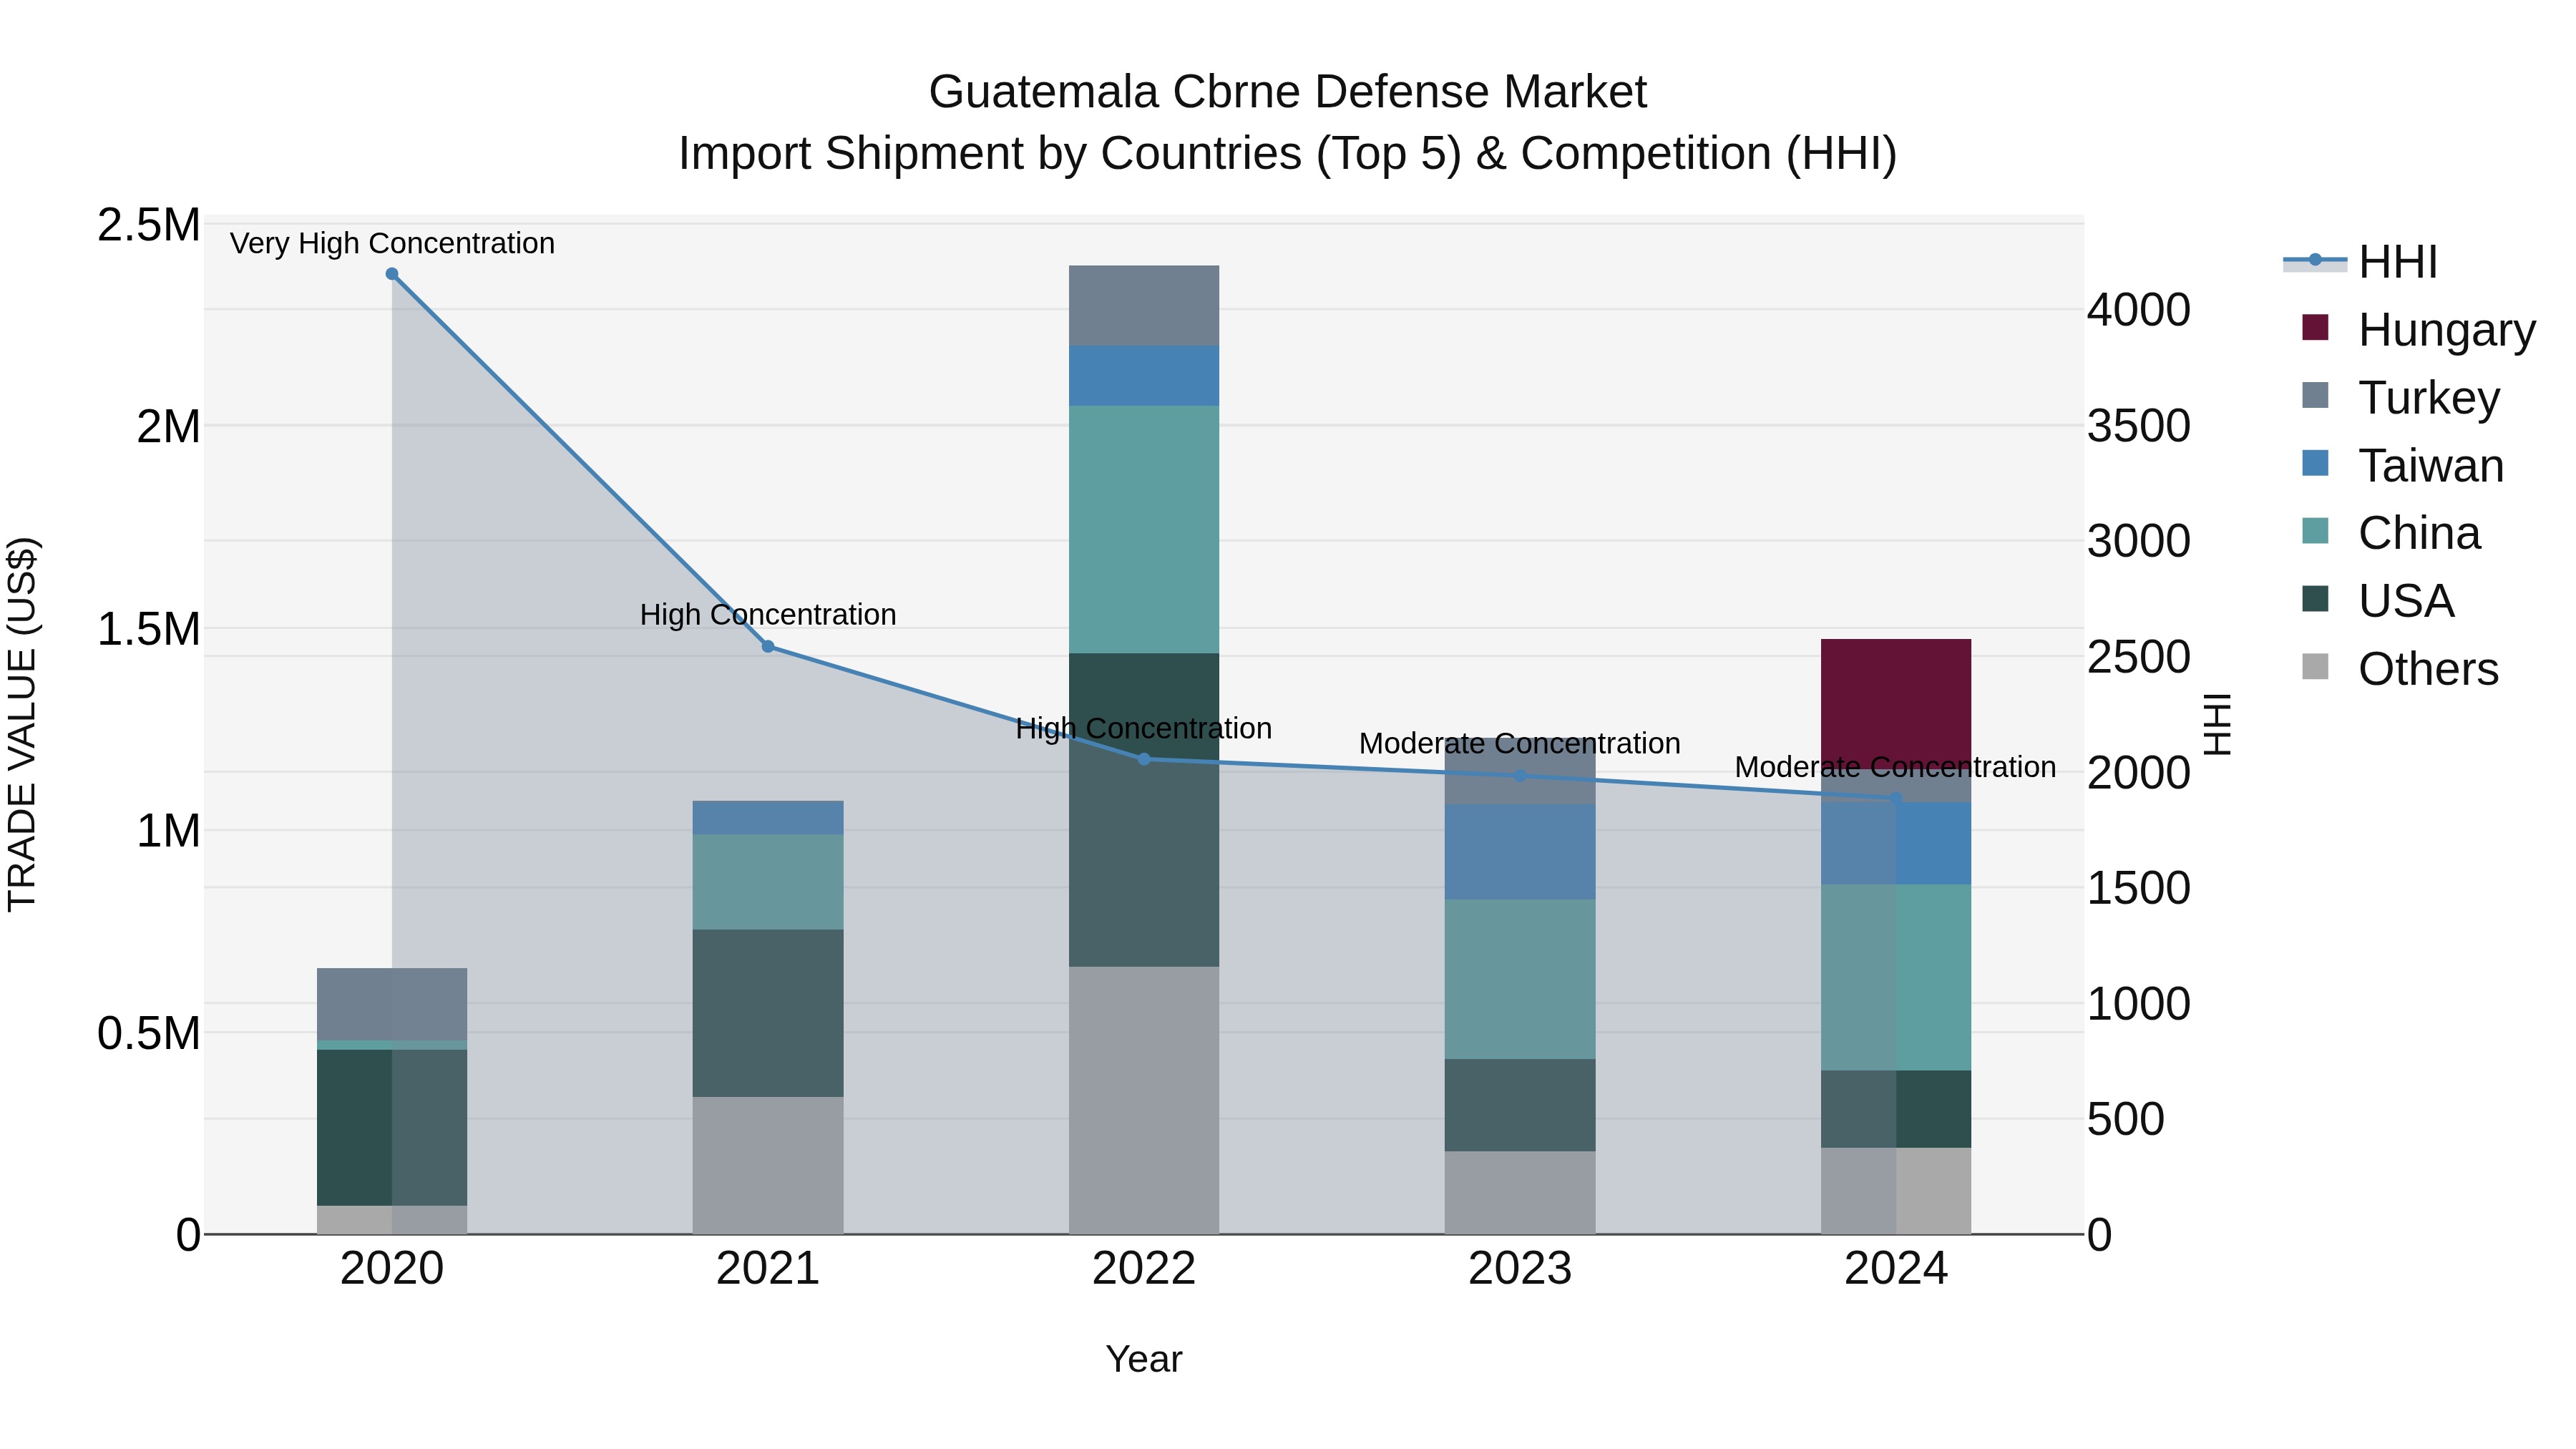Image resolution: width=2576 pixels, height=1449 pixels.
Task: Select the 2023 HHI data point
Action: coord(1520,776)
